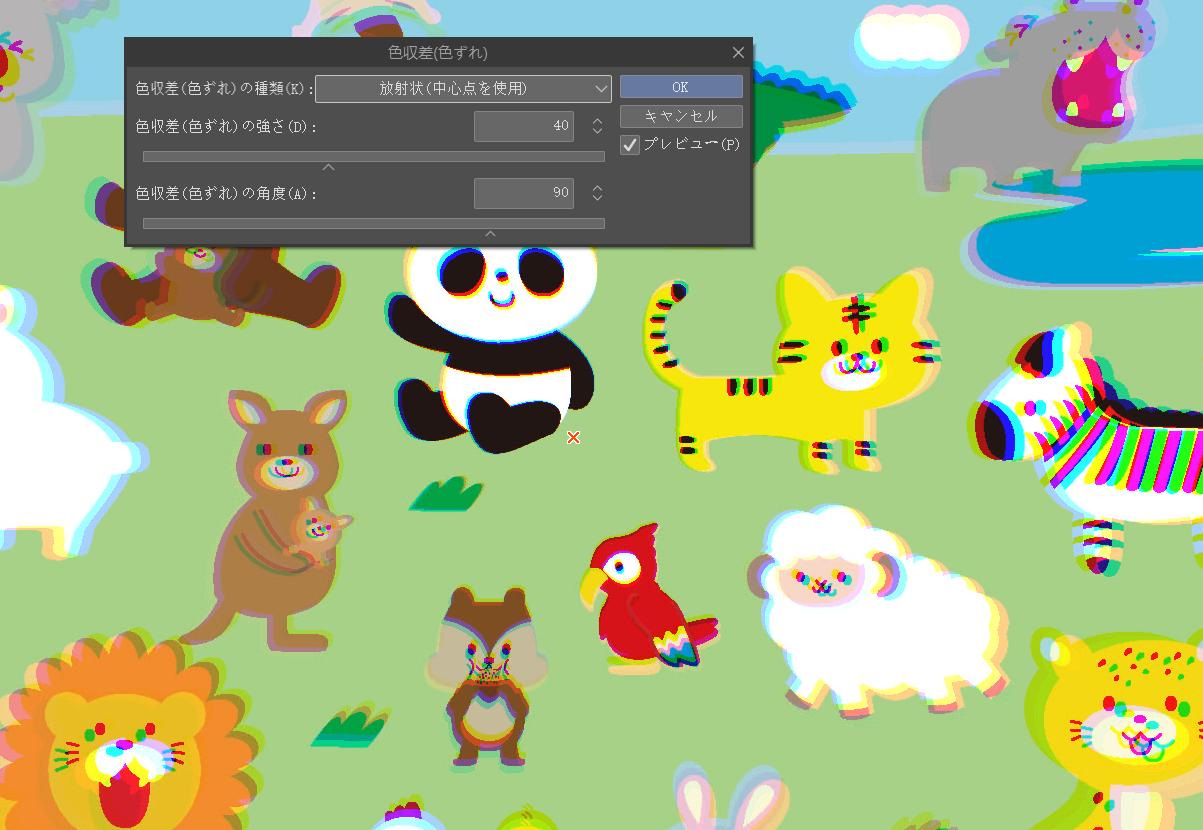
Task: Select the angle value input showing 90
Action: pyautogui.click(x=524, y=193)
